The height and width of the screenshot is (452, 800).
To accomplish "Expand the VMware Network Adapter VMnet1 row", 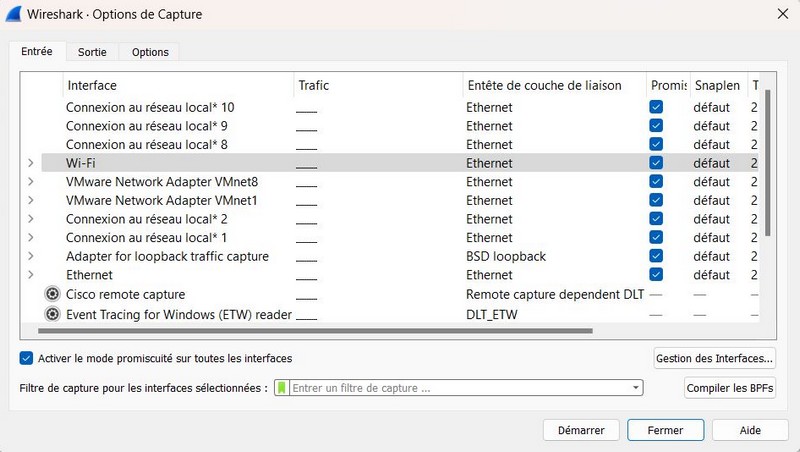I will [x=31, y=200].
